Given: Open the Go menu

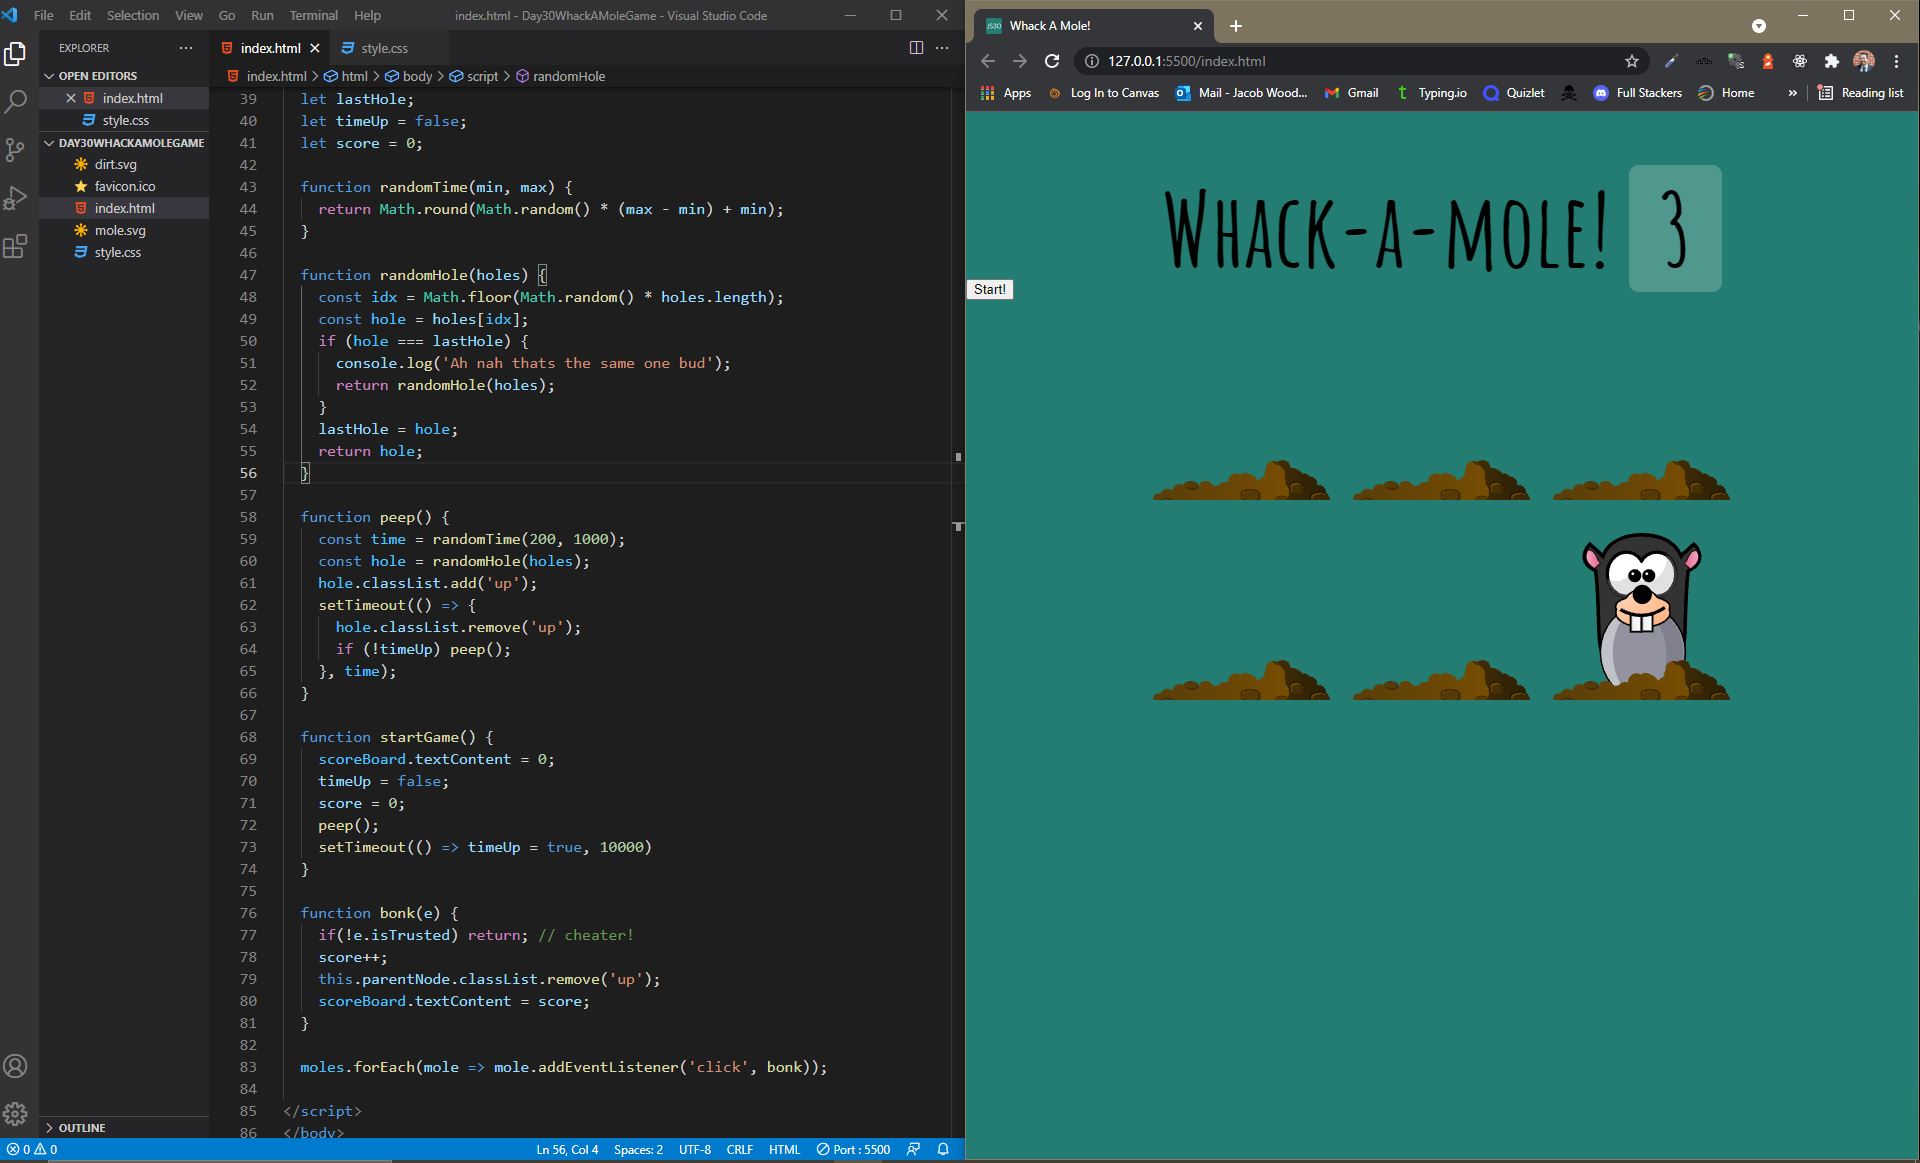Looking at the screenshot, I should click(227, 15).
